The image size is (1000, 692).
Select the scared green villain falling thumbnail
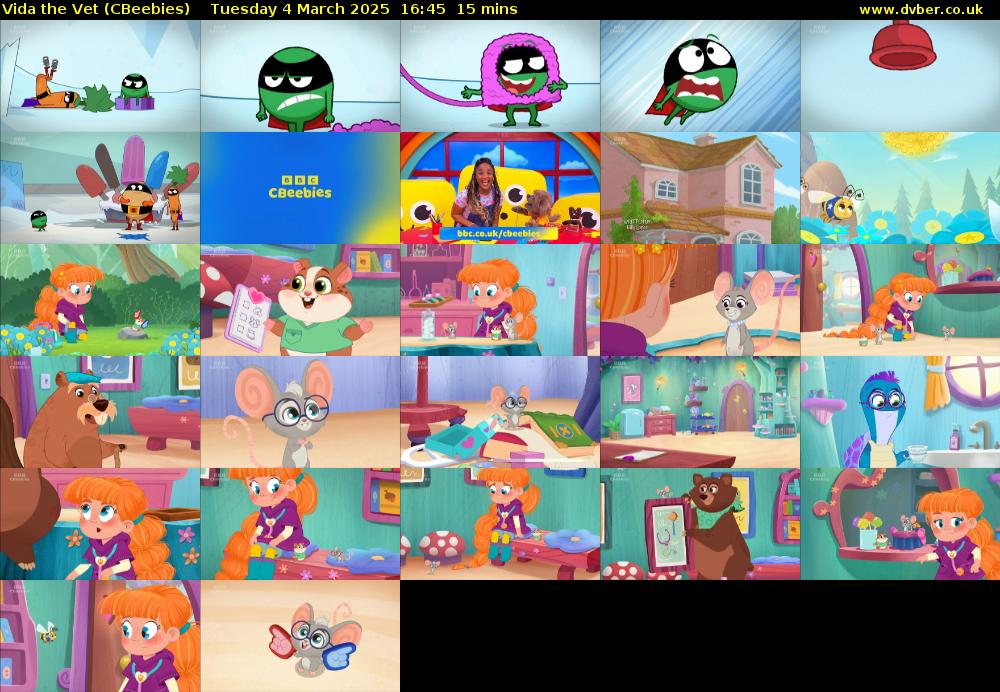coord(700,76)
